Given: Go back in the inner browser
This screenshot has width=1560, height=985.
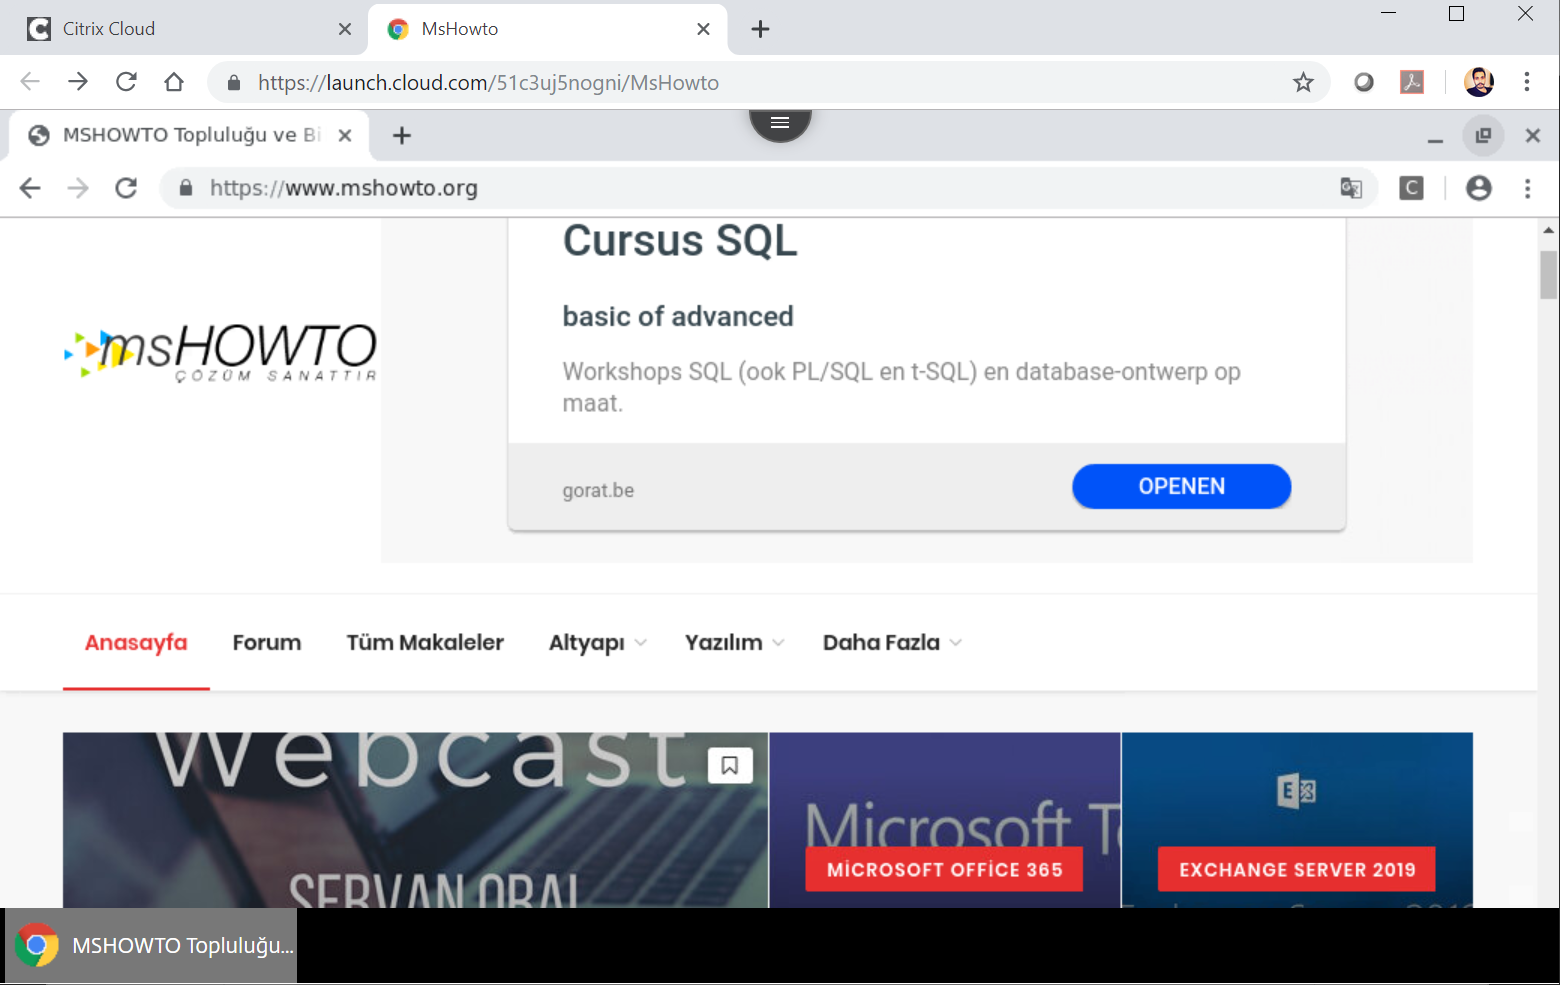Looking at the screenshot, I should (30, 188).
